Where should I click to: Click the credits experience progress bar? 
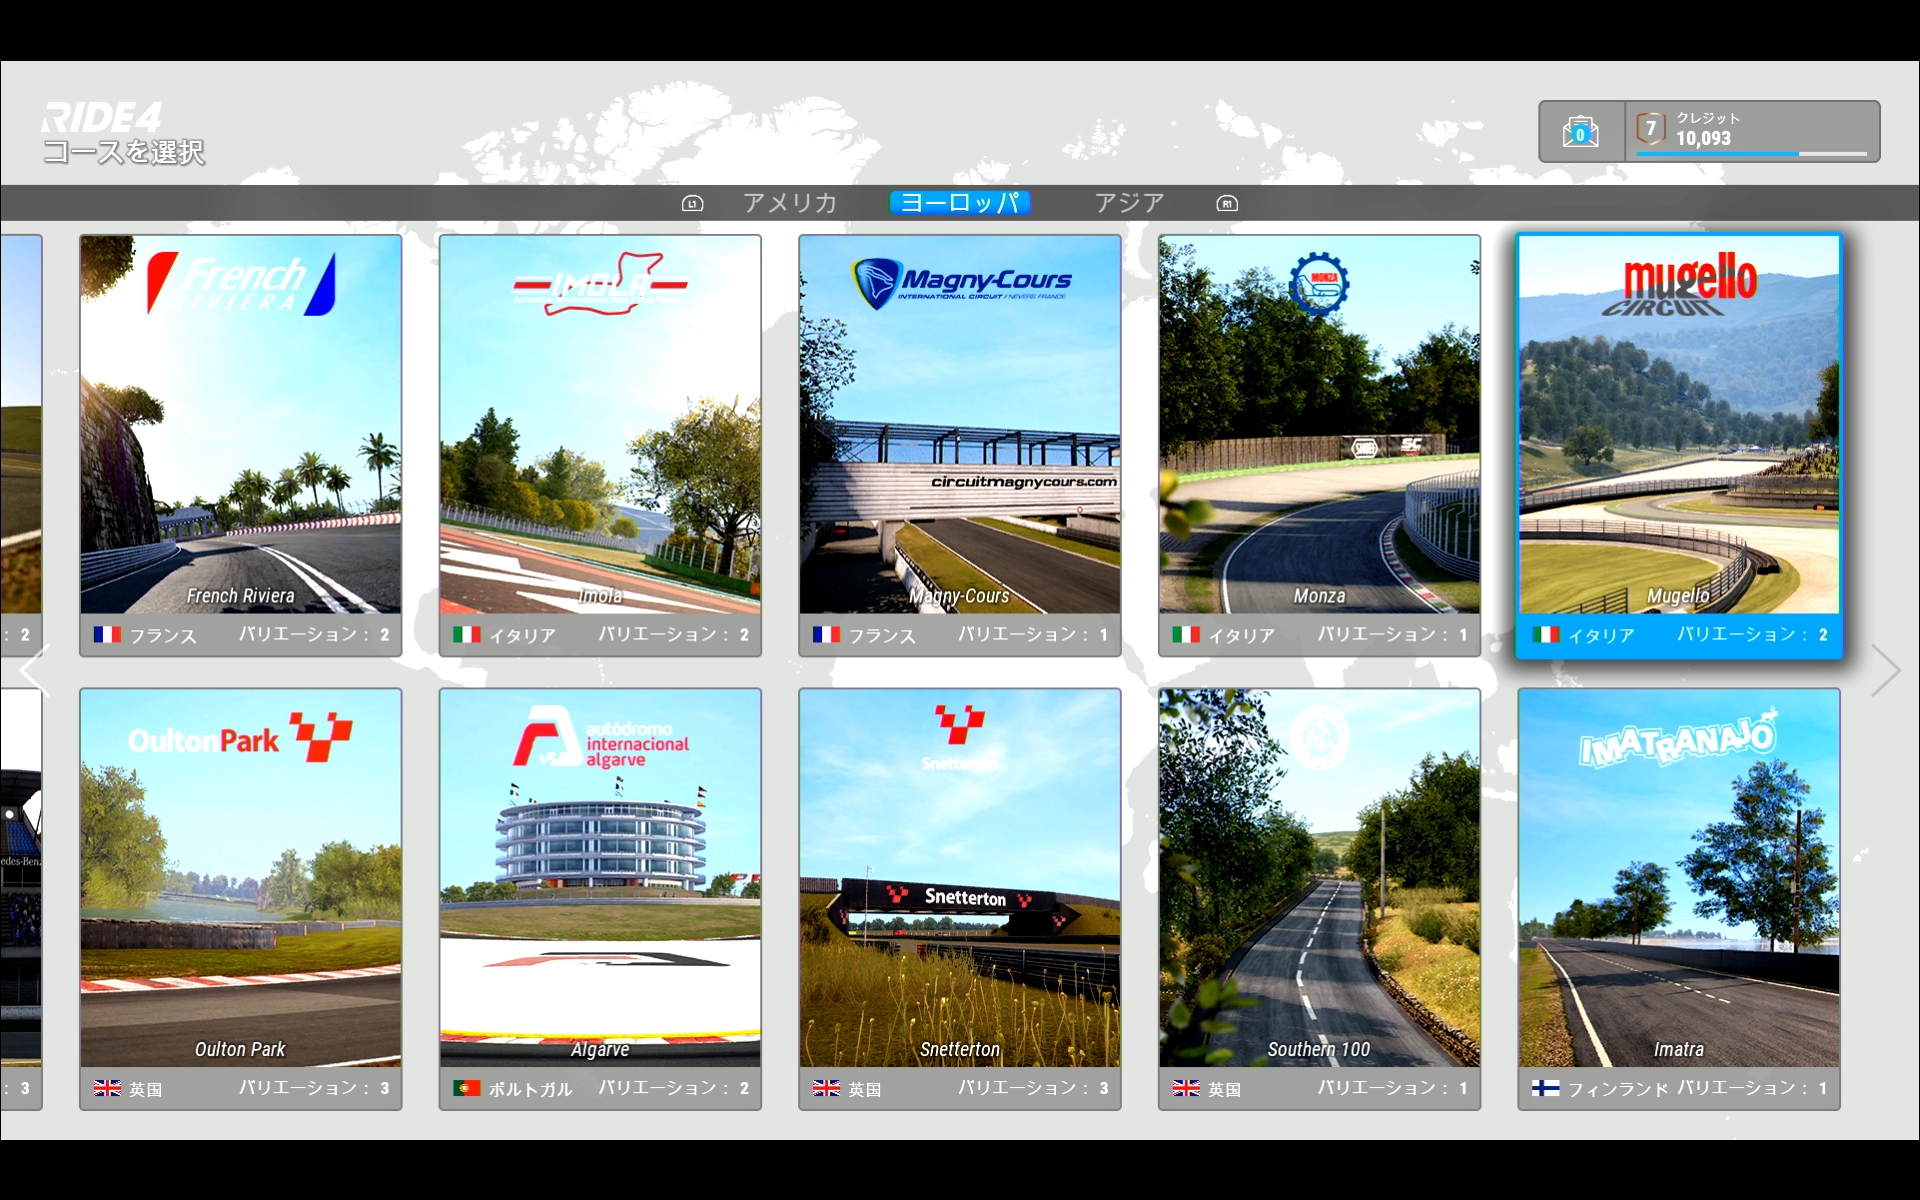1750,154
